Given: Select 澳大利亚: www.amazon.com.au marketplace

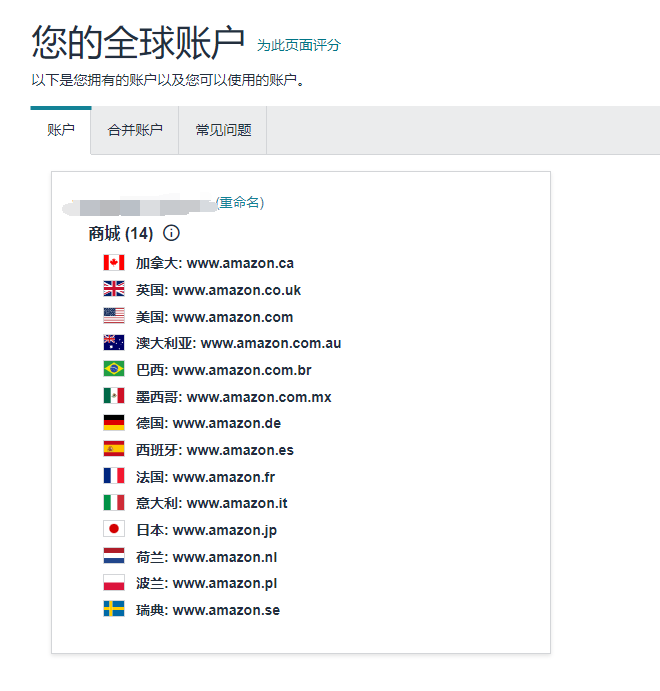Looking at the screenshot, I should point(238,343).
